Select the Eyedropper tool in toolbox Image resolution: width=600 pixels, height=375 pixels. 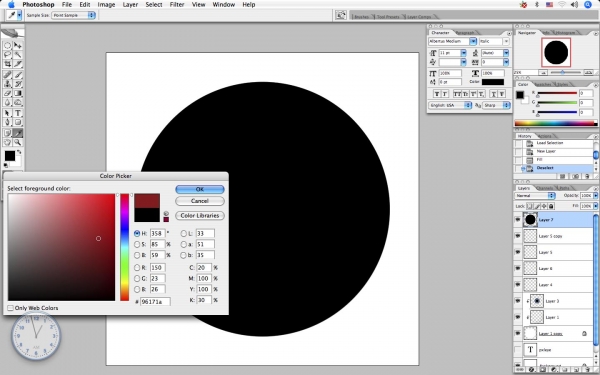pyautogui.click(x=18, y=133)
